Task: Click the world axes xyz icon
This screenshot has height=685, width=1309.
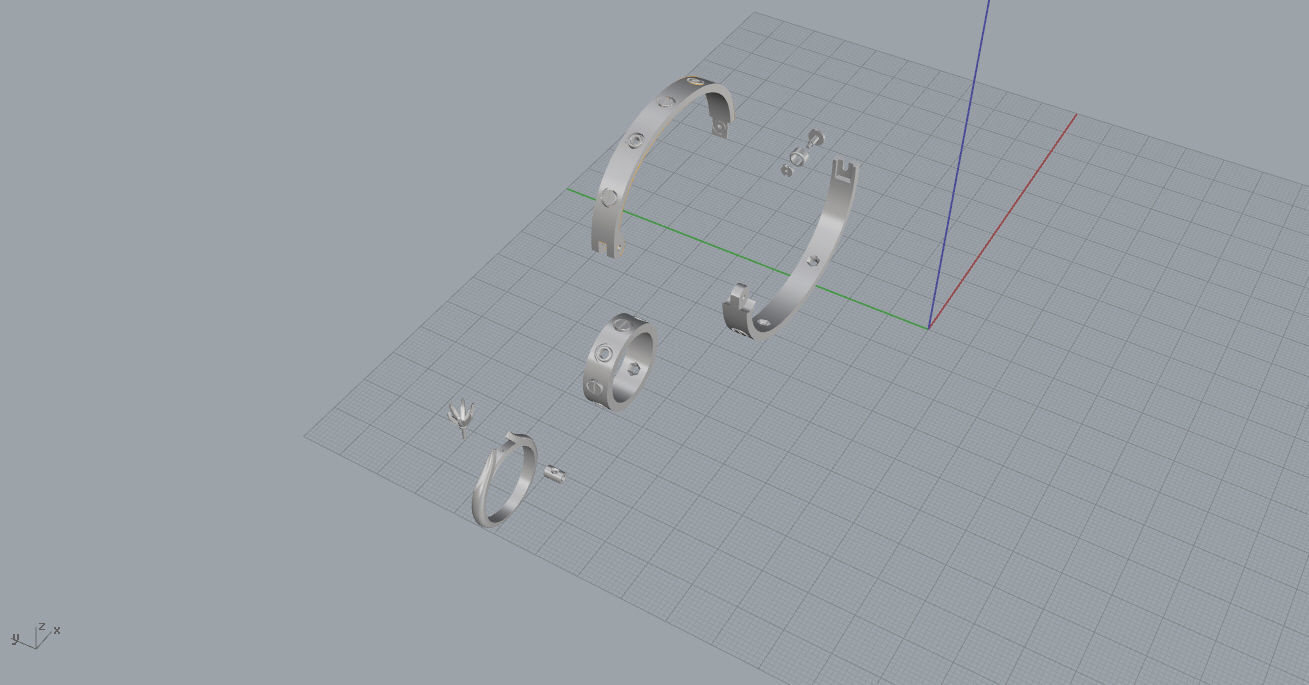Action: [36, 635]
